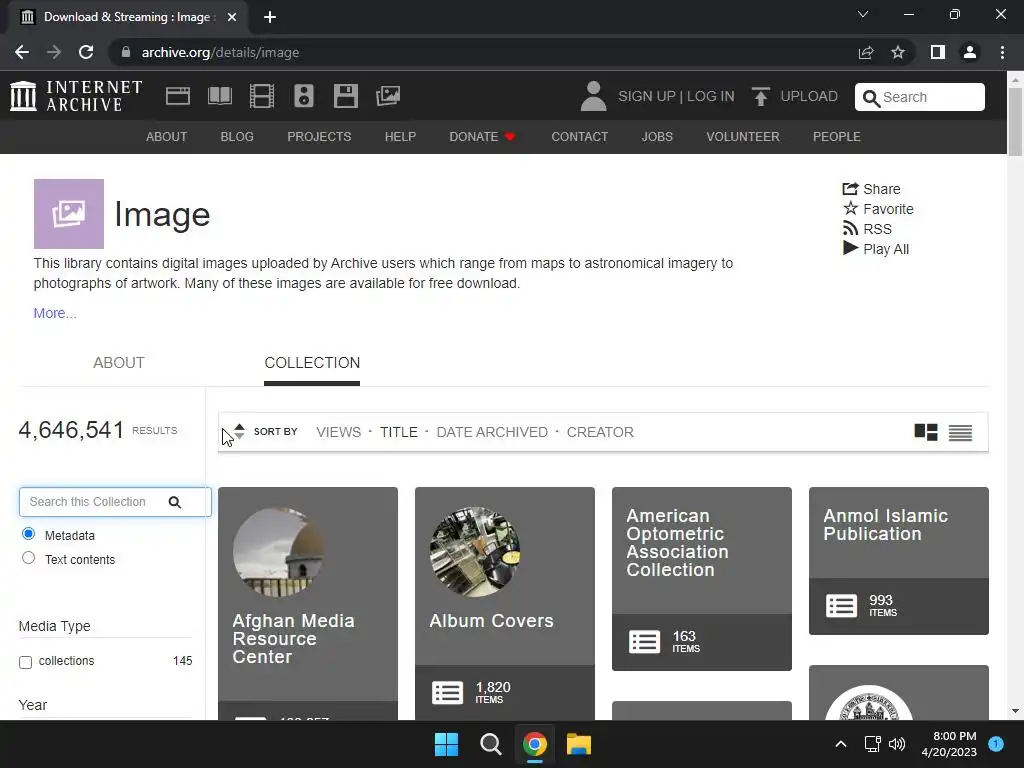Click the Internet Archive logo
The height and width of the screenshot is (768, 1024).
click(76, 96)
